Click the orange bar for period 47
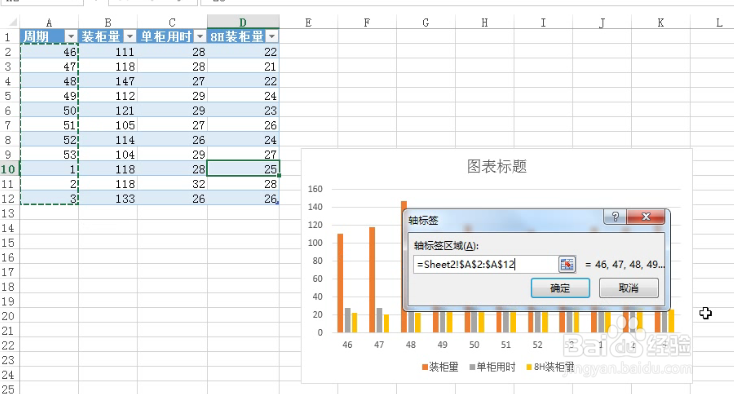Viewport: 734px width, 394px height. tap(372, 280)
